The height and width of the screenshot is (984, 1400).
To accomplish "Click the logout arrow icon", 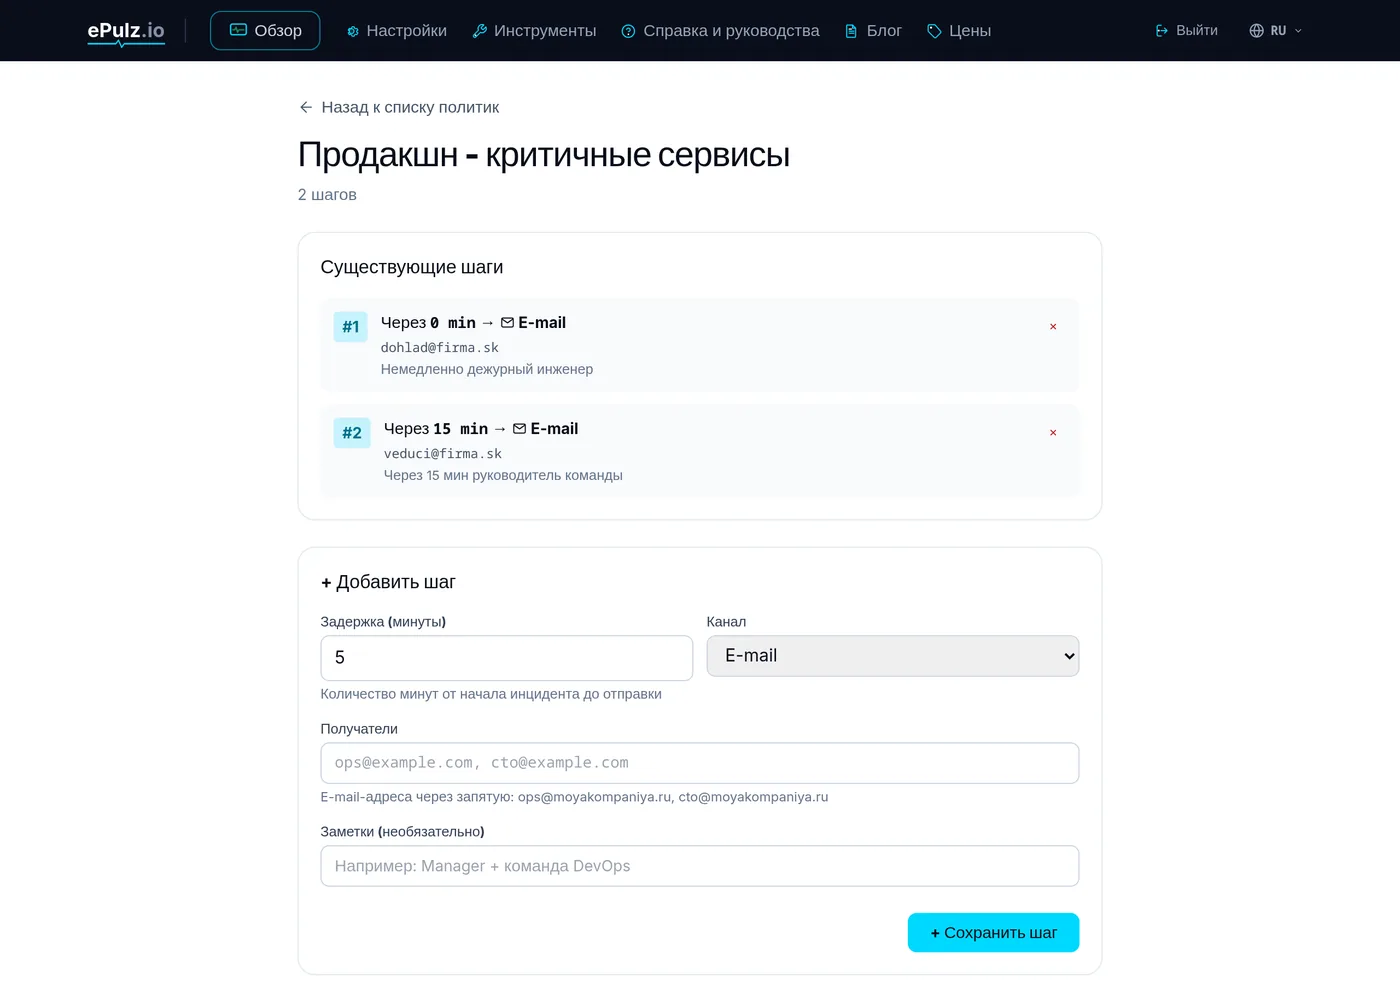I will click(x=1162, y=31).
